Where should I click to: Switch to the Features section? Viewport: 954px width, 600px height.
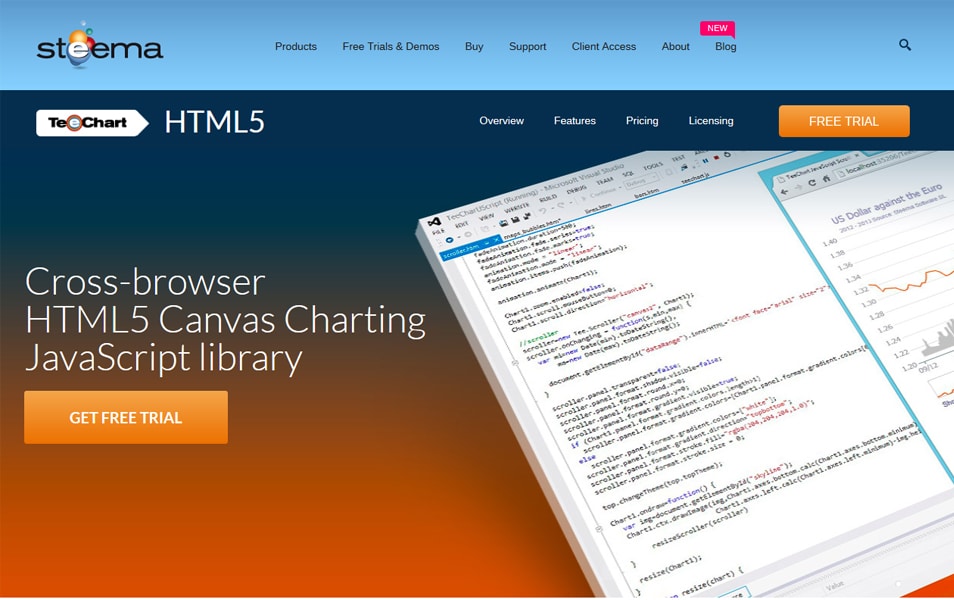point(574,120)
